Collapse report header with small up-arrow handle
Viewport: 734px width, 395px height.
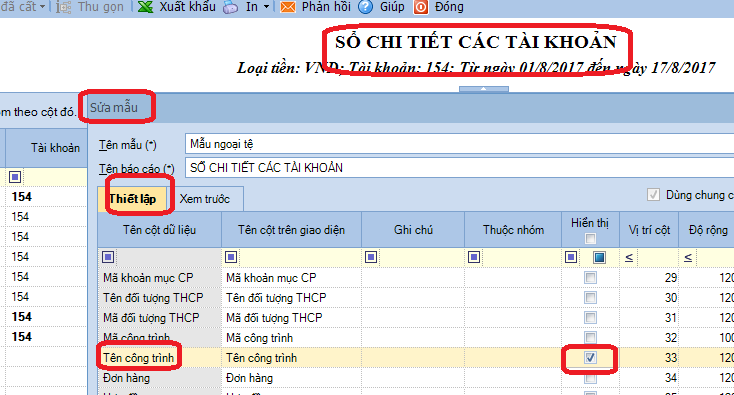[484, 88]
